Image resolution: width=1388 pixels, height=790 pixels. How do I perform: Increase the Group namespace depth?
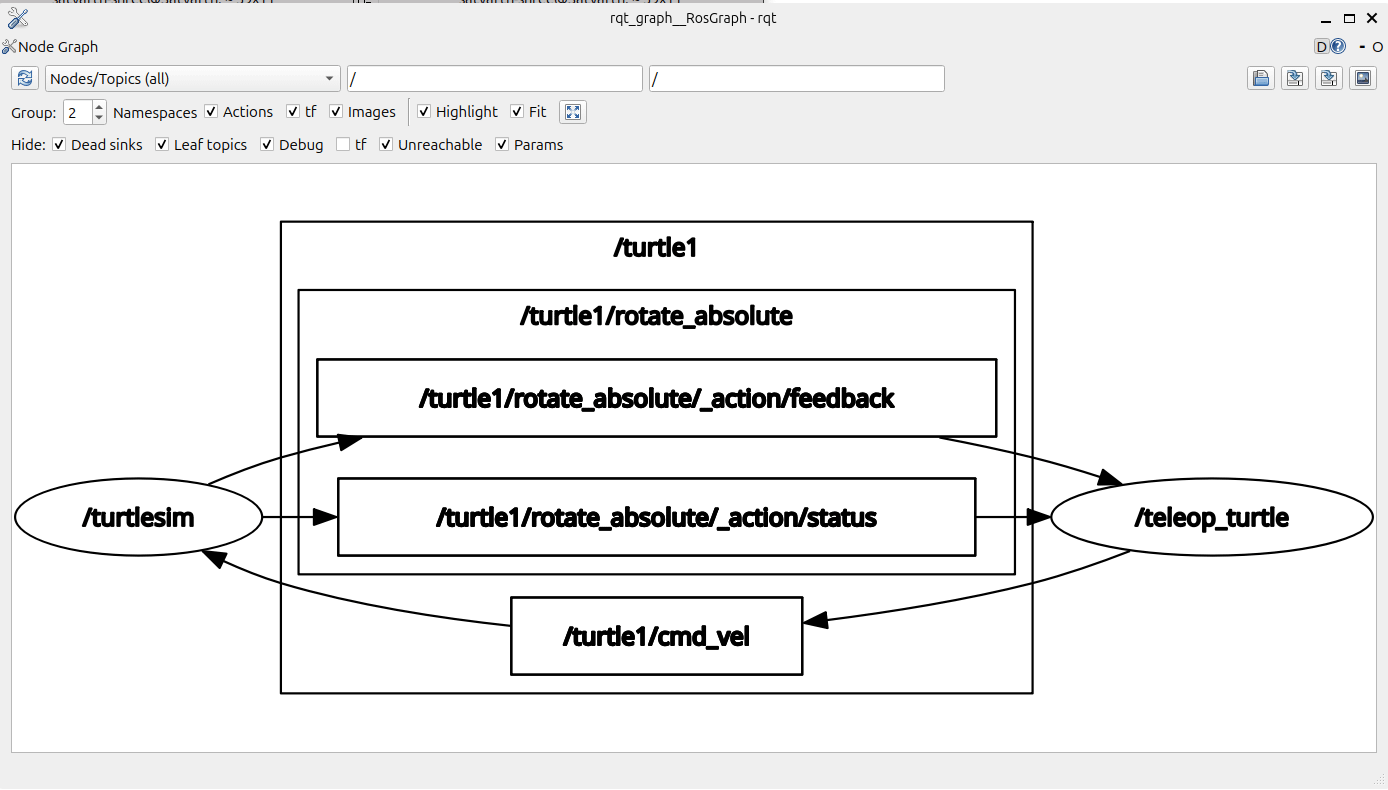click(99, 106)
